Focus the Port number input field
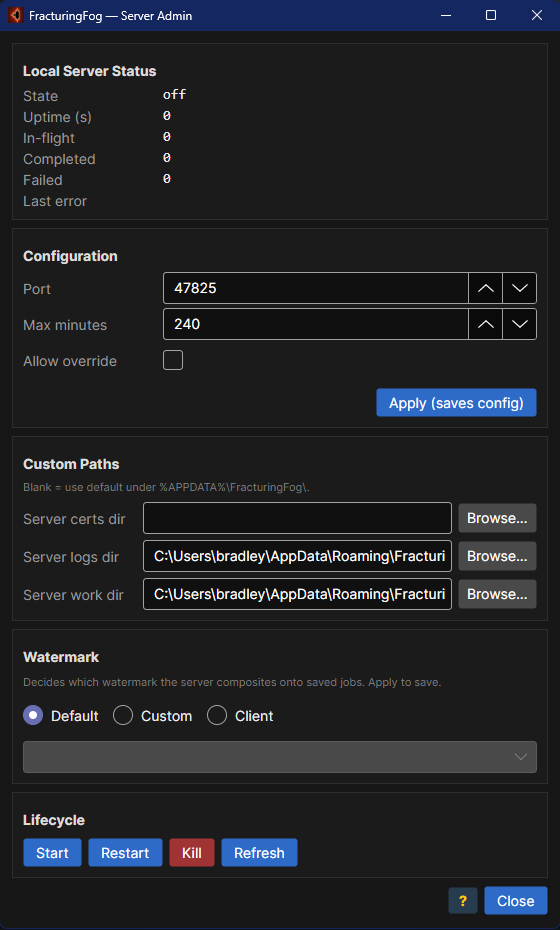This screenshot has width=560, height=930. click(316, 288)
